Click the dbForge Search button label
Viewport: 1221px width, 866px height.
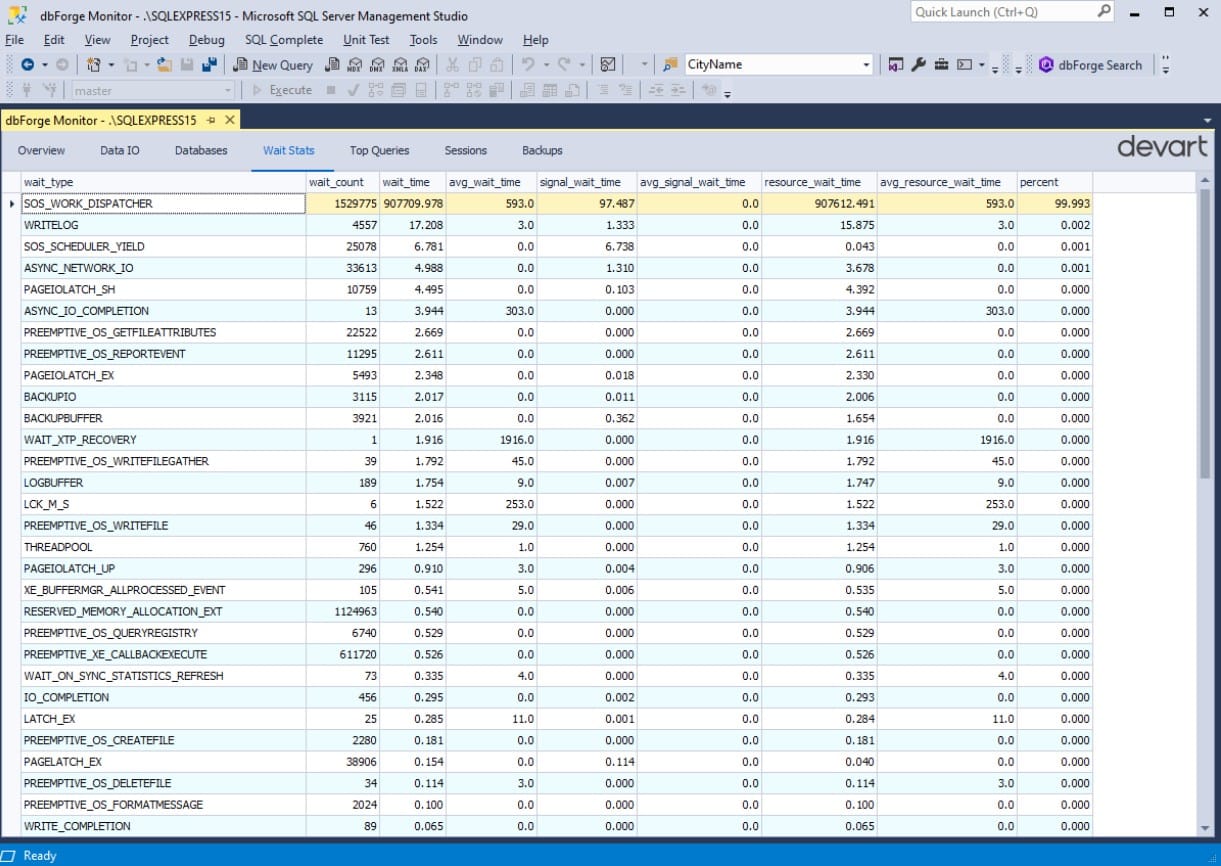pyautogui.click(x=1100, y=65)
